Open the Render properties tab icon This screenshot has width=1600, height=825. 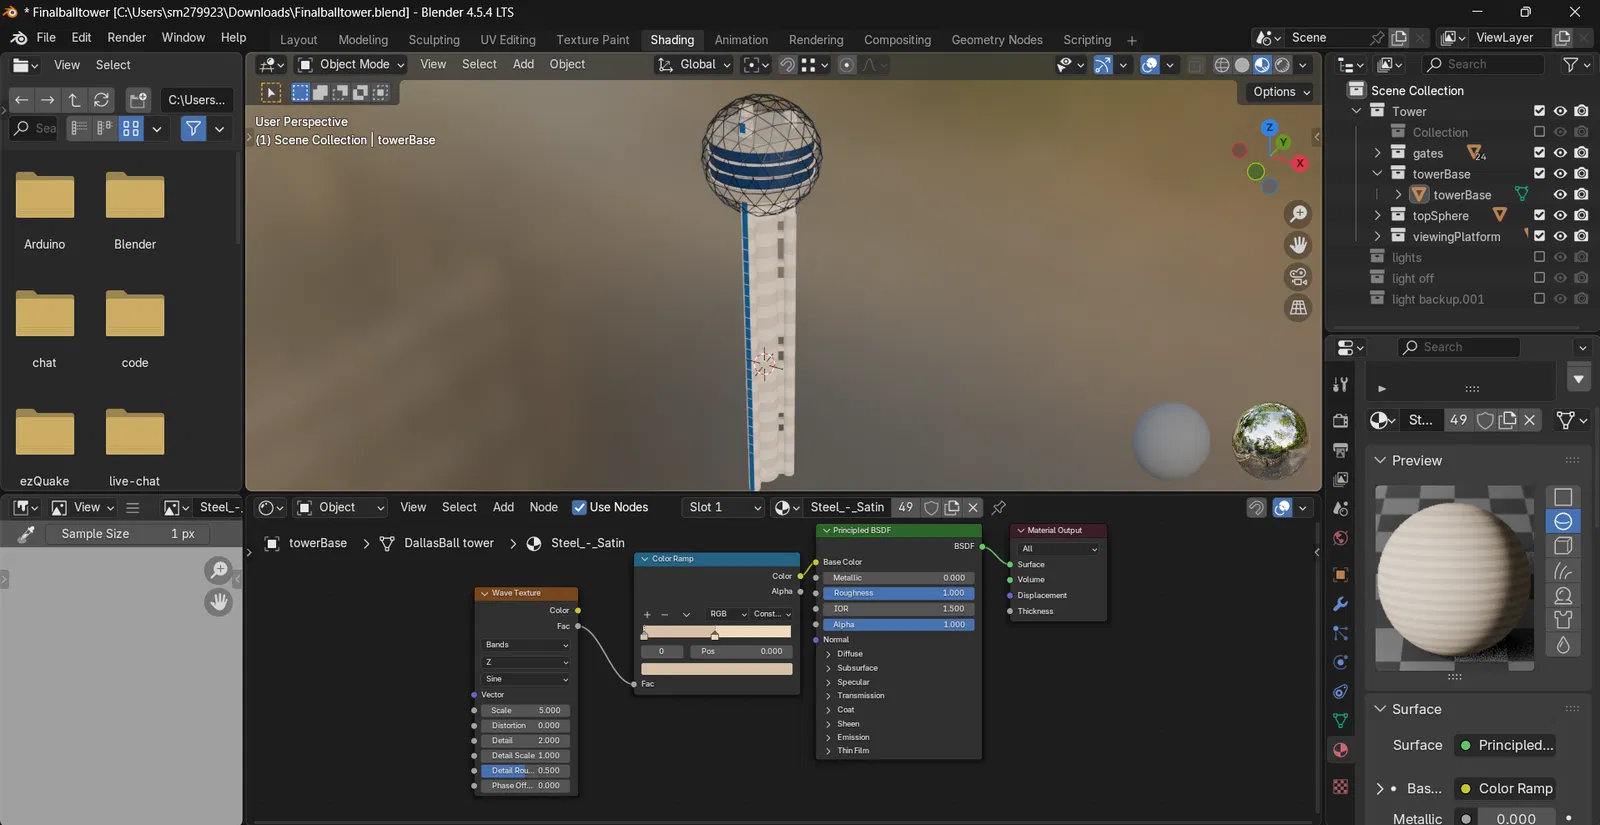(1341, 421)
